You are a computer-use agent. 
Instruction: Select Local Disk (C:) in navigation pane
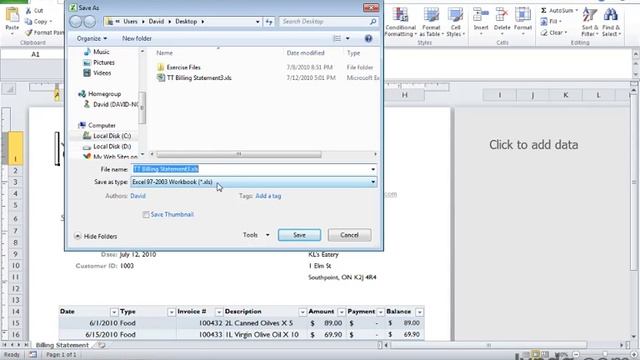[107, 136]
